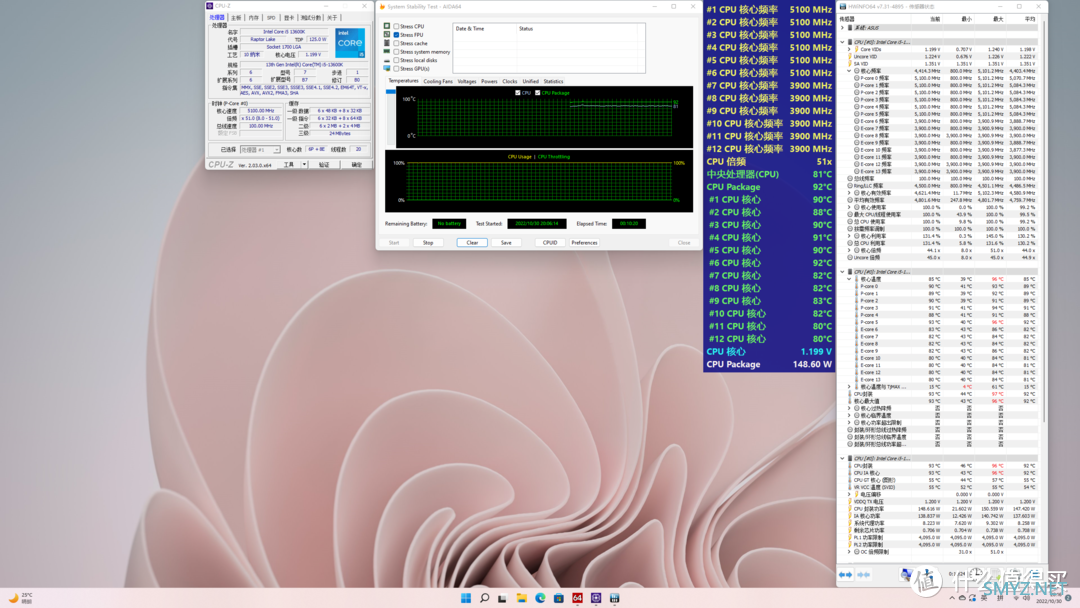Click the CPU 封装功率 row in HWiNFO

pos(937,509)
